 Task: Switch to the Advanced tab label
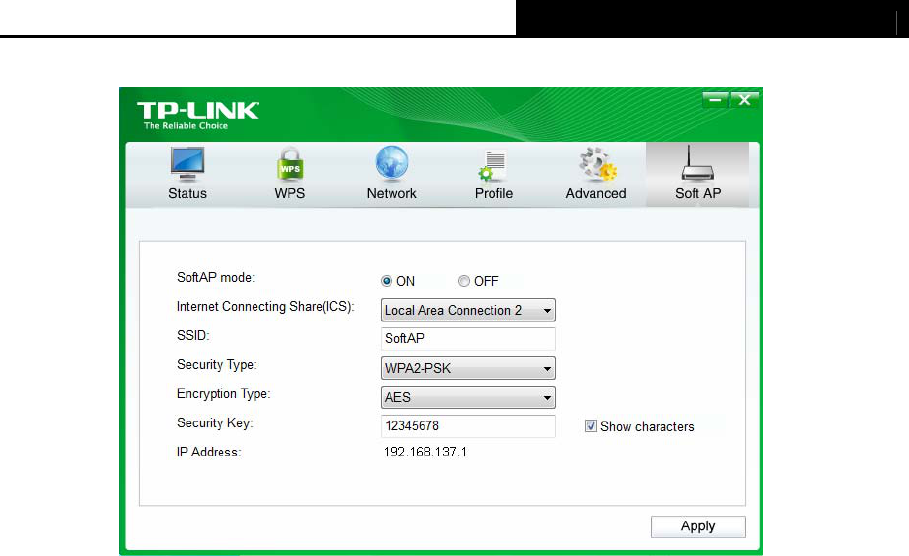596,193
